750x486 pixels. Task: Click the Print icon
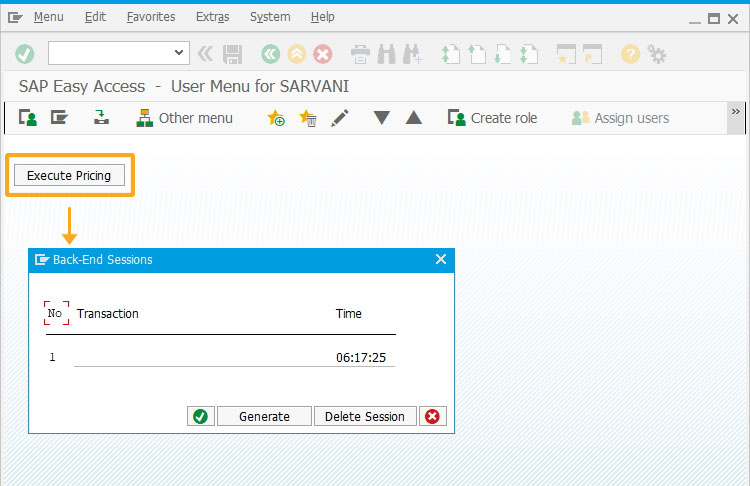coord(360,54)
